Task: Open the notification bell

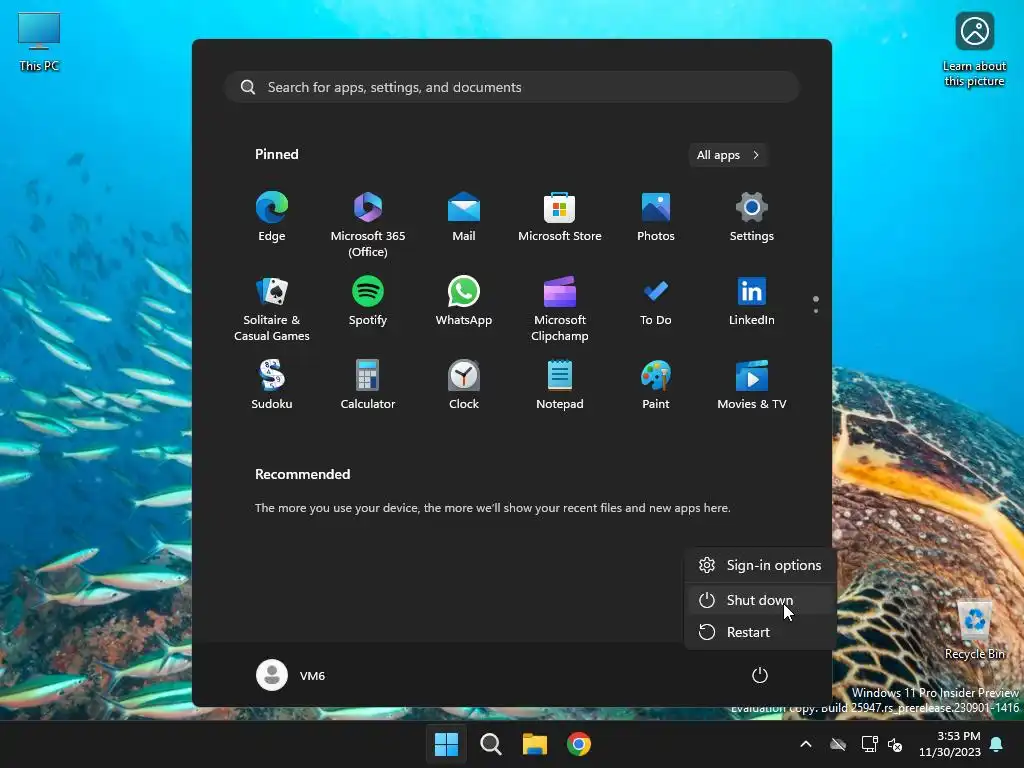Action: [x=997, y=744]
